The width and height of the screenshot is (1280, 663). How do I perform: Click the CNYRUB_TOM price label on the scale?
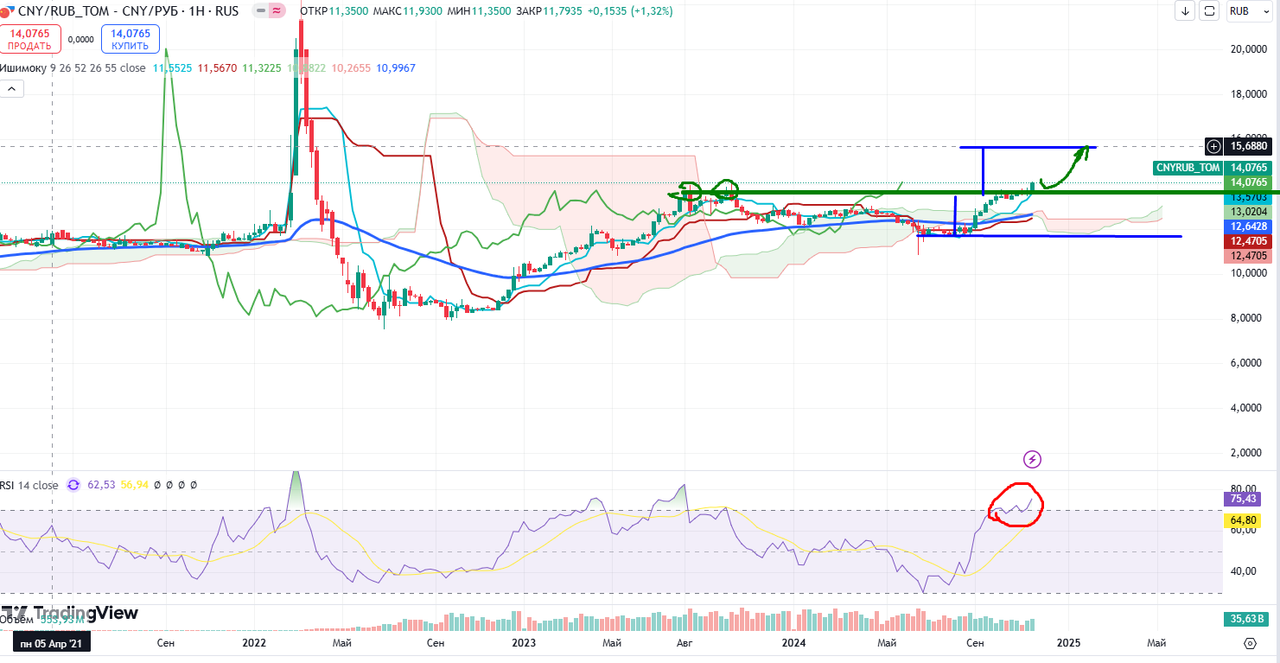coord(1187,168)
